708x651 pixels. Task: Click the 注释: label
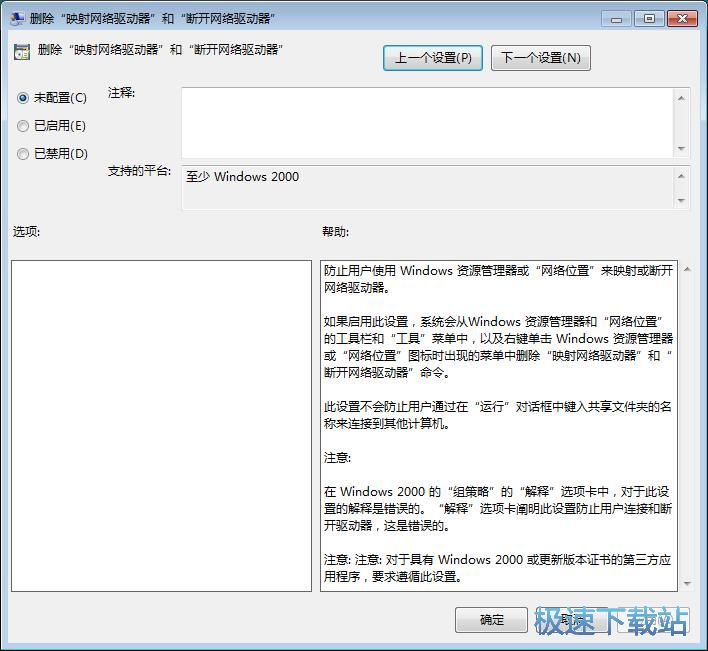(x=121, y=93)
